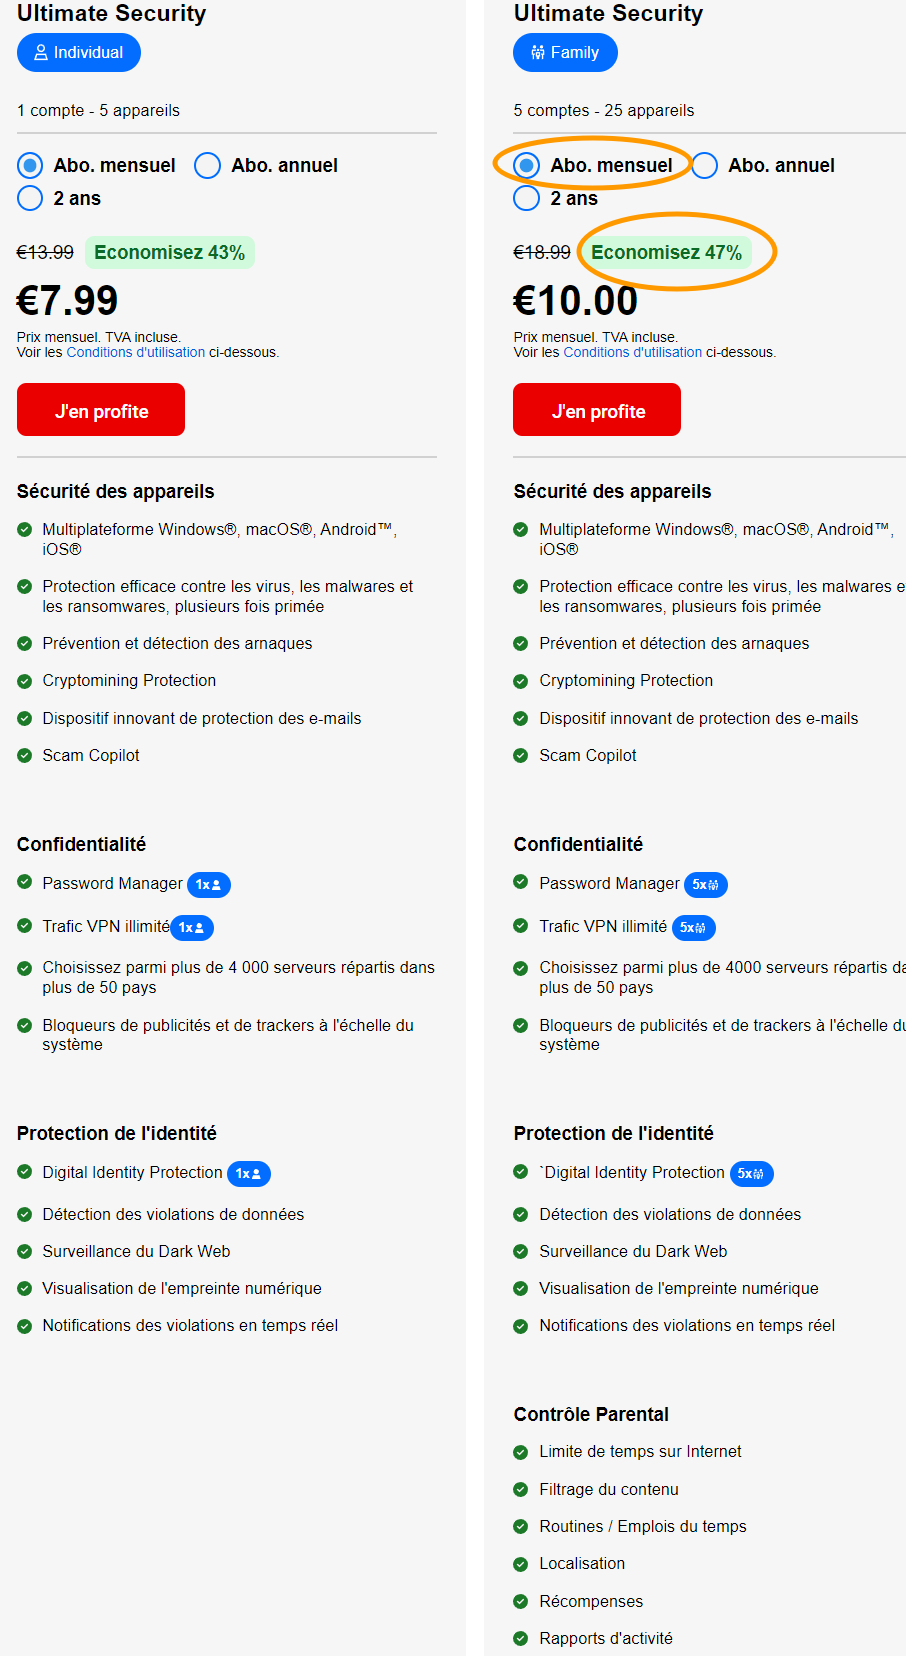
Task: Click the Economisez 43% savings badge
Action: (169, 252)
